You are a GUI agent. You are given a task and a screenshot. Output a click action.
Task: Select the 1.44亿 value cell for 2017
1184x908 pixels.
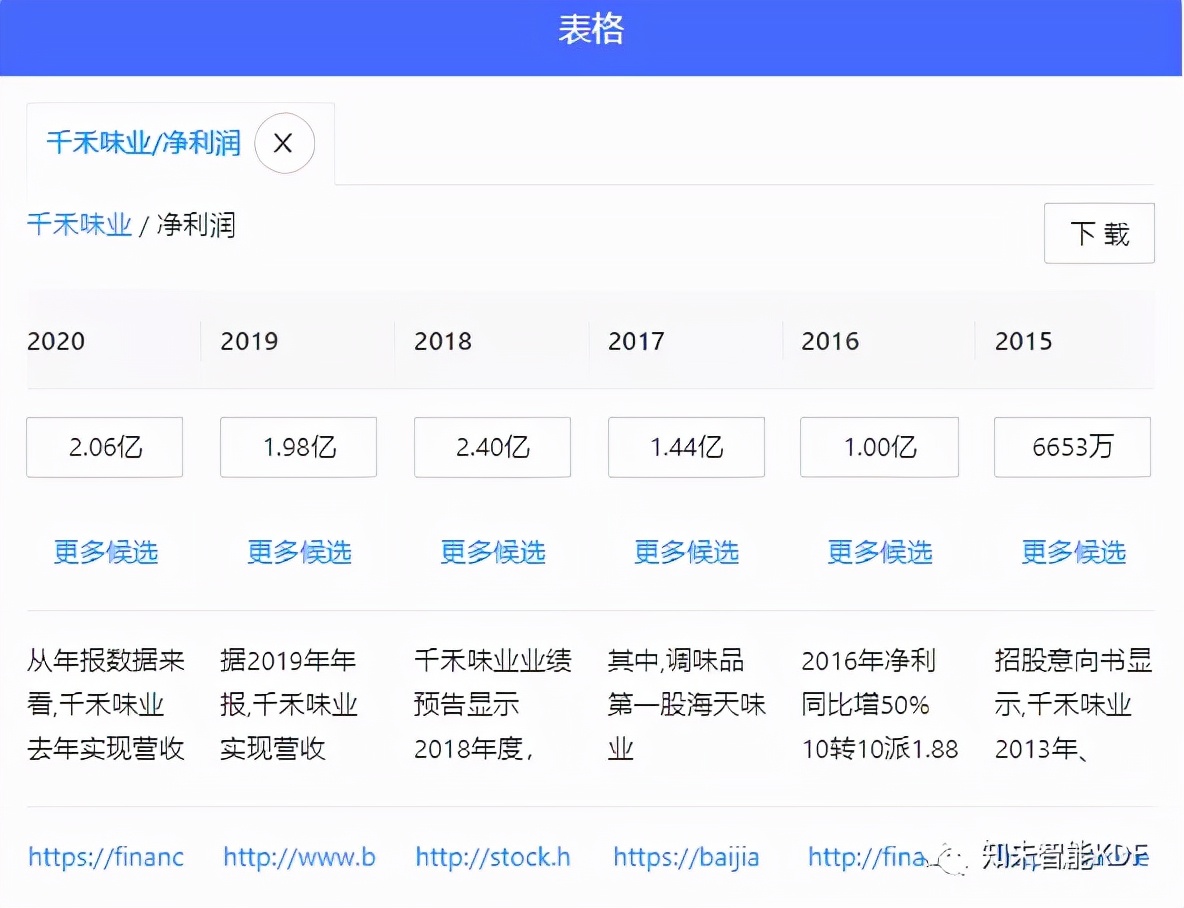[686, 447]
